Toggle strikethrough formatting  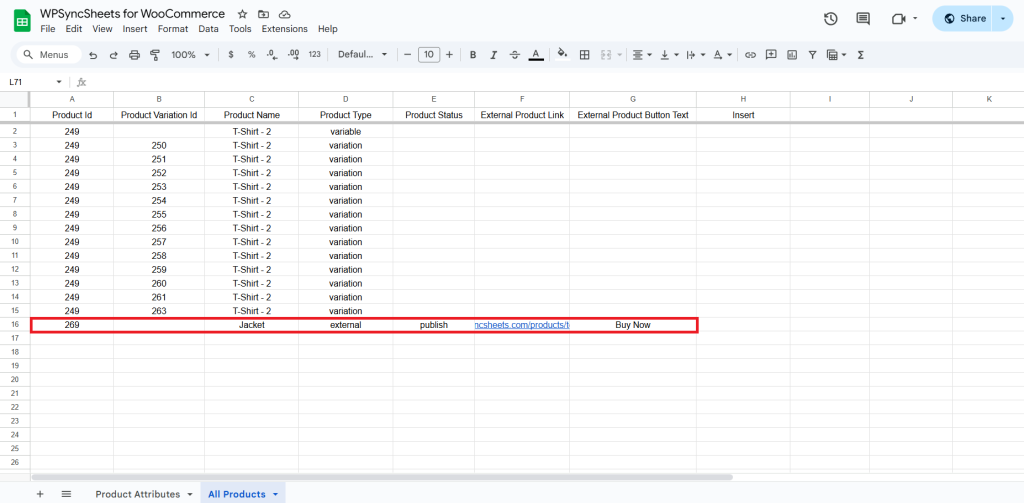click(515, 55)
